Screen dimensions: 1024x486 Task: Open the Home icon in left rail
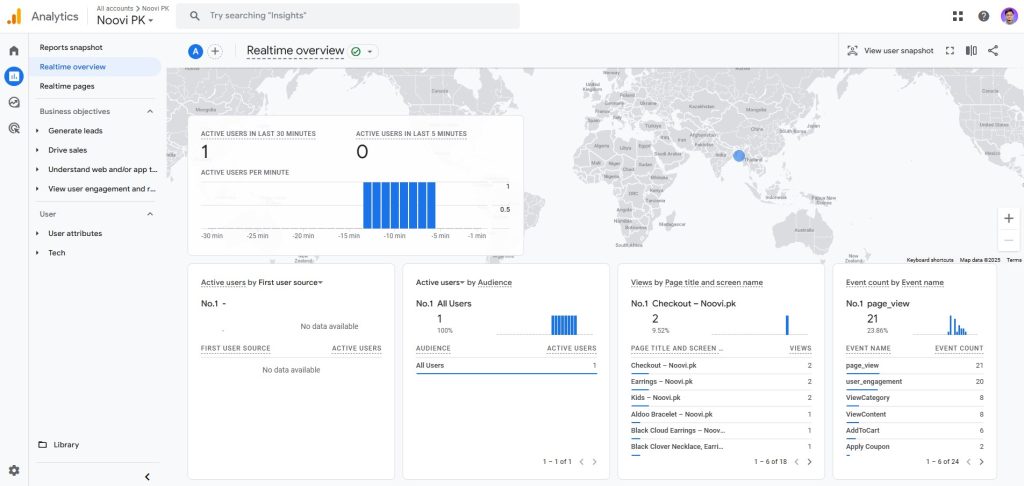[14, 50]
